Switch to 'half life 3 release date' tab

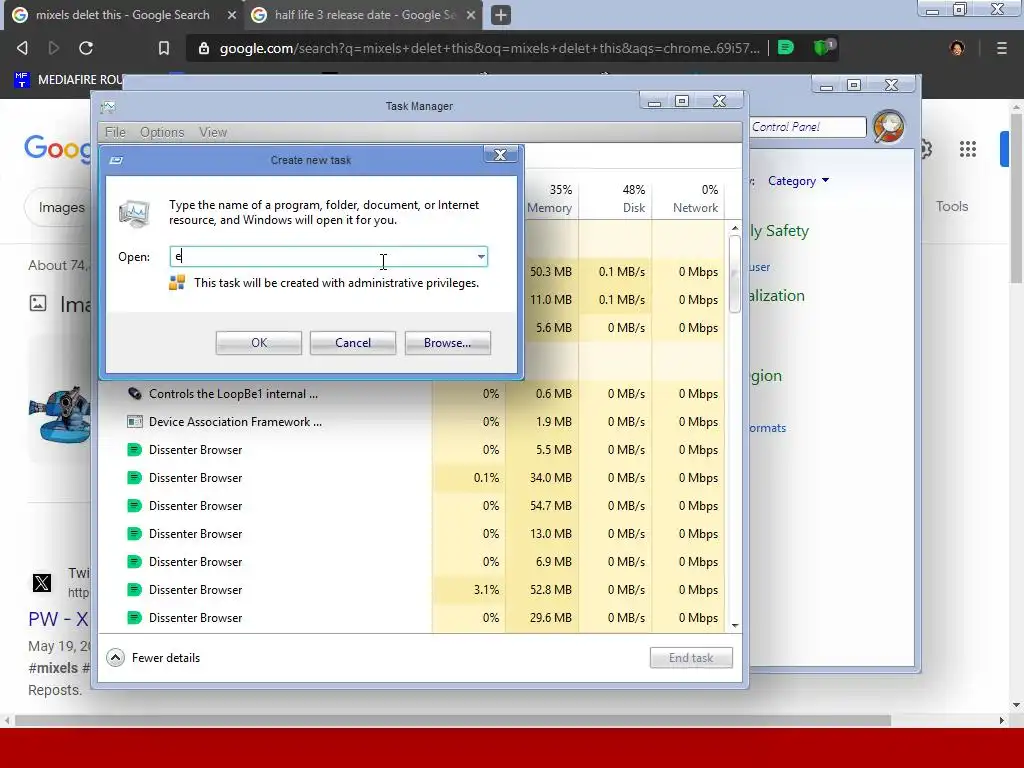pyautogui.click(x=364, y=15)
